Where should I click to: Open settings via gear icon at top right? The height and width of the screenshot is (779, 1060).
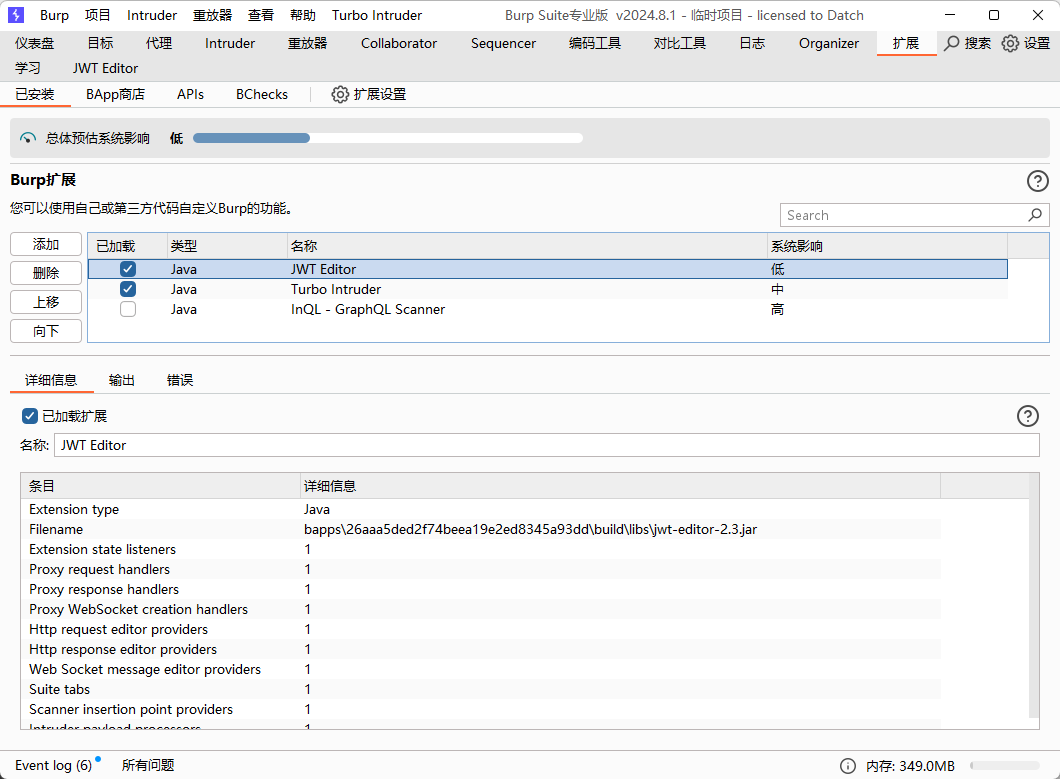coord(1010,43)
